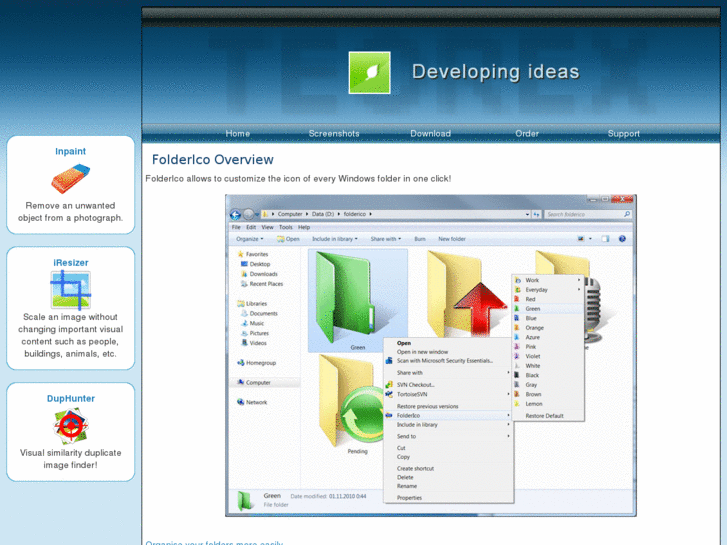
Task: Open the Inpaint eraser icon
Action: coord(70,178)
